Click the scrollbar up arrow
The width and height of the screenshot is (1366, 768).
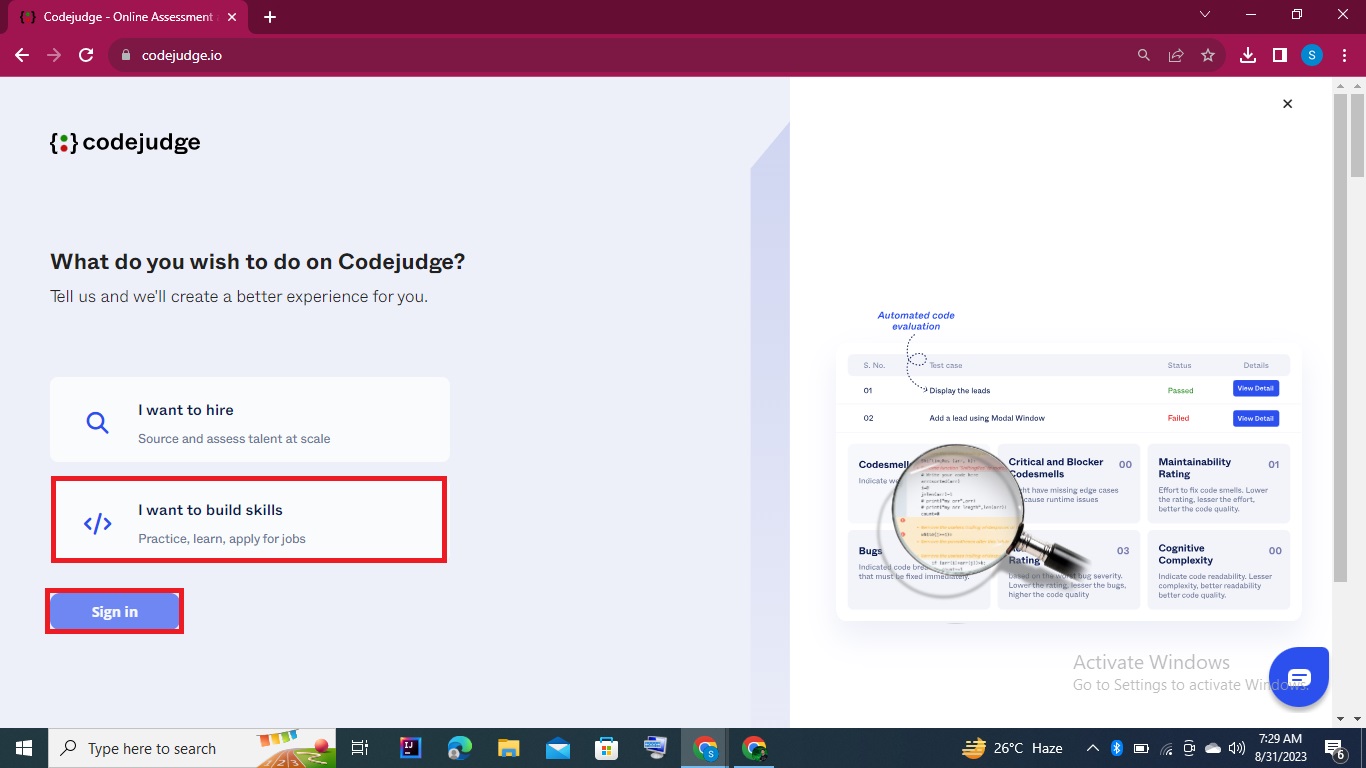pyautogui.click(x=1358, y=85)
